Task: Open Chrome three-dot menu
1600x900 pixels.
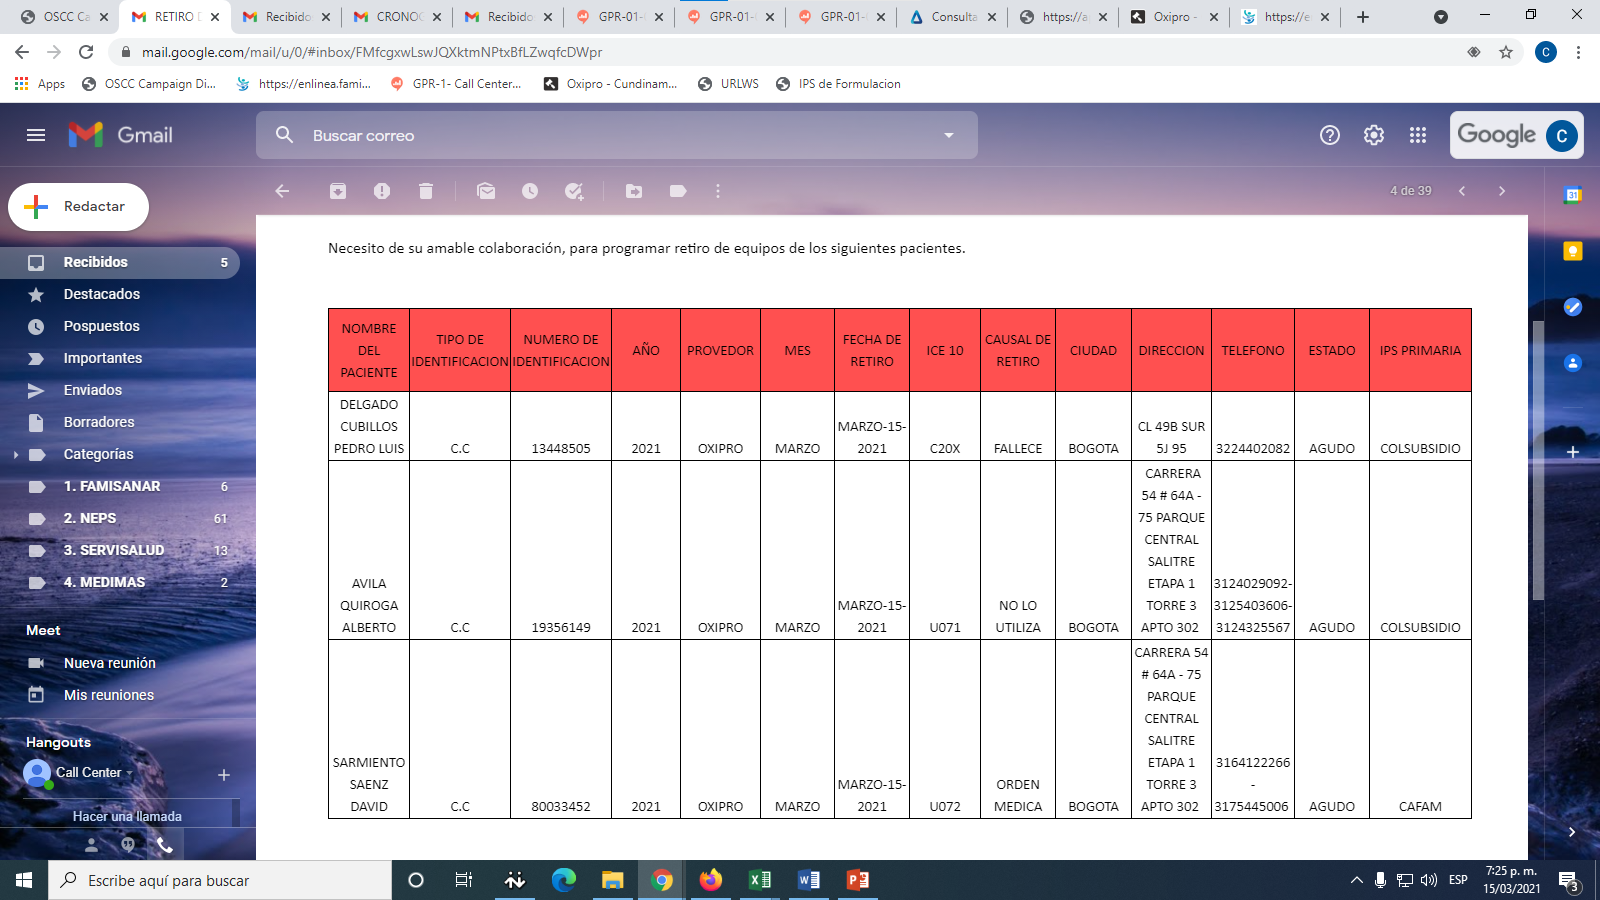Action: point(1579,52)
